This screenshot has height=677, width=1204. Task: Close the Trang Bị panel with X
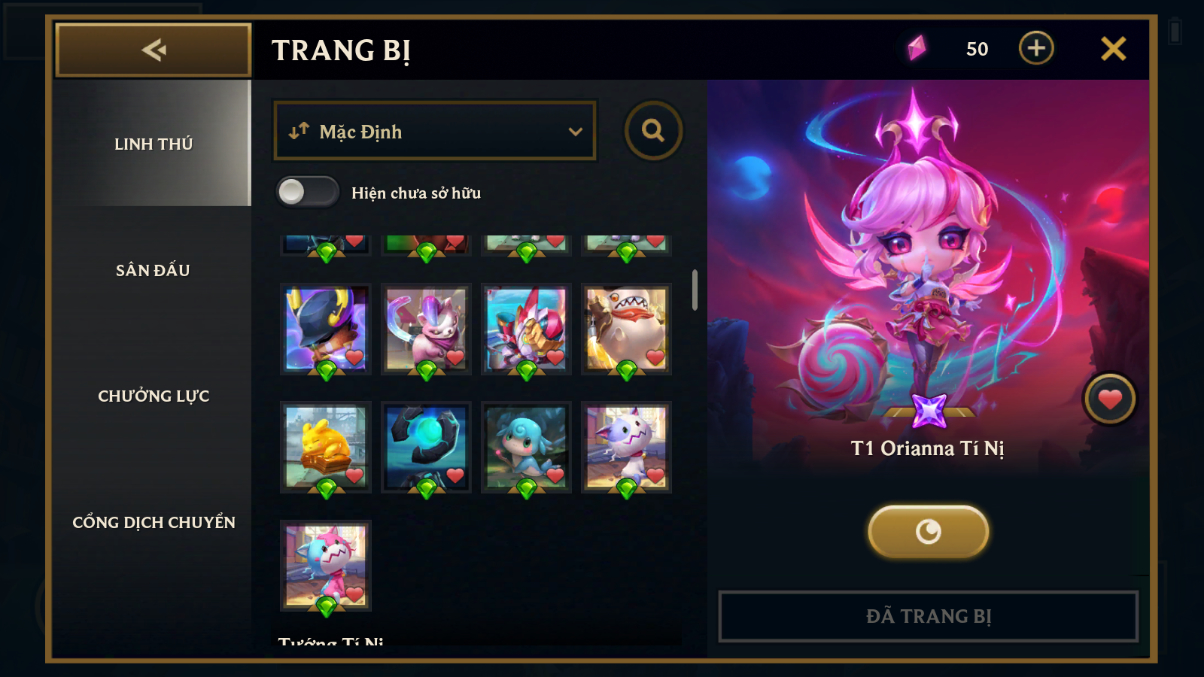(1113, 48)
